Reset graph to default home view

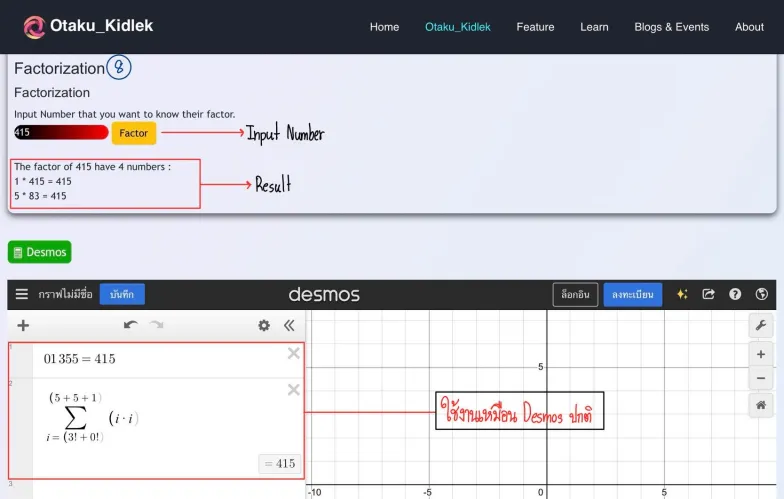click(761, 405)
